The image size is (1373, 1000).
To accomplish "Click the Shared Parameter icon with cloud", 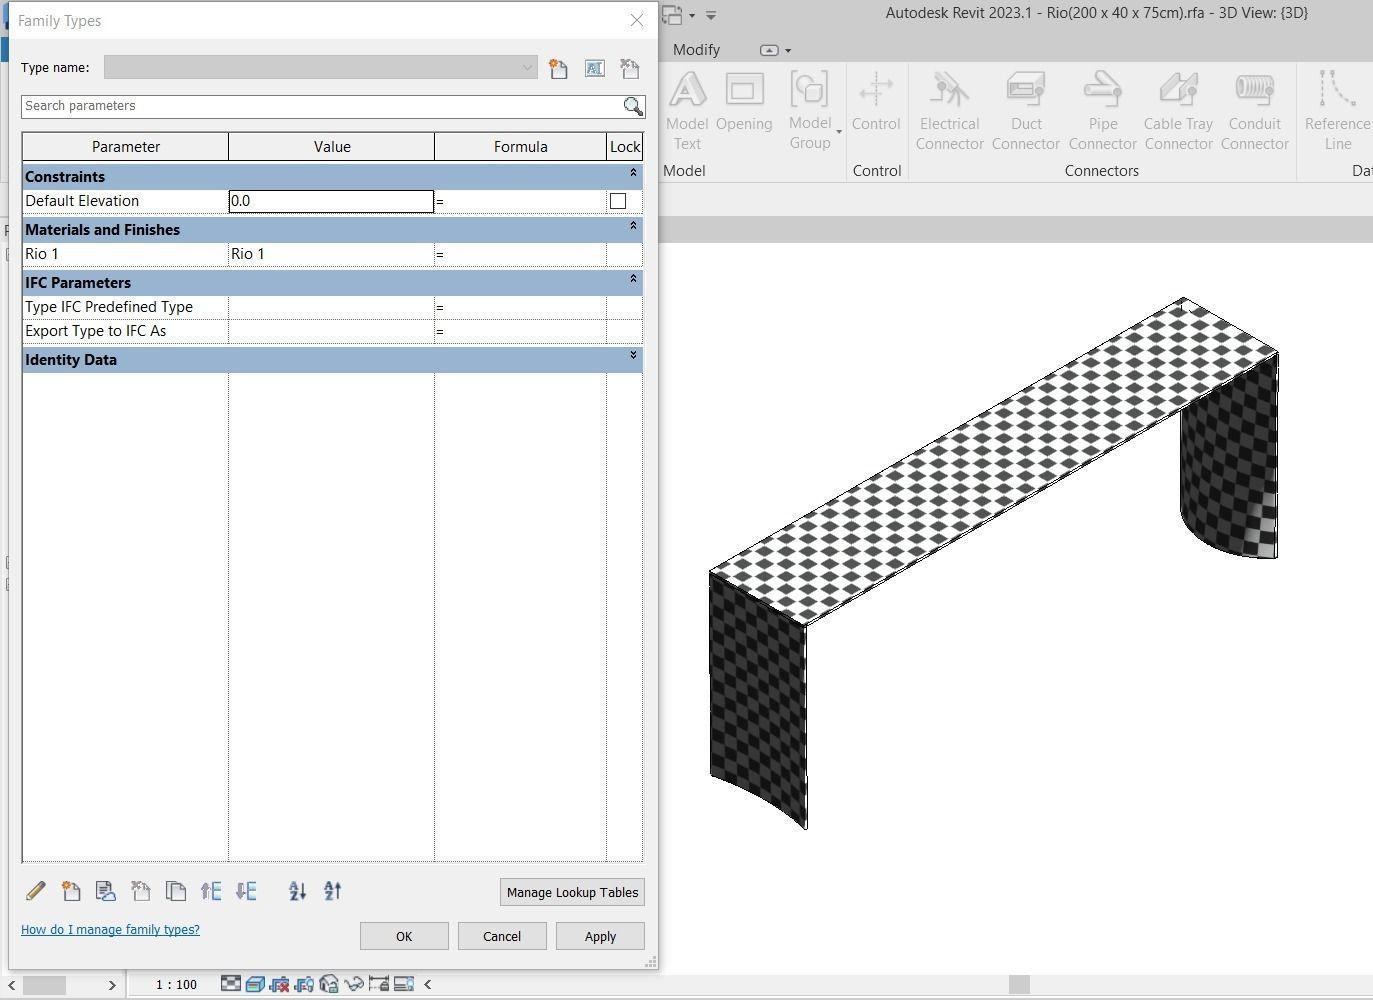I will [x=105, y=891].
